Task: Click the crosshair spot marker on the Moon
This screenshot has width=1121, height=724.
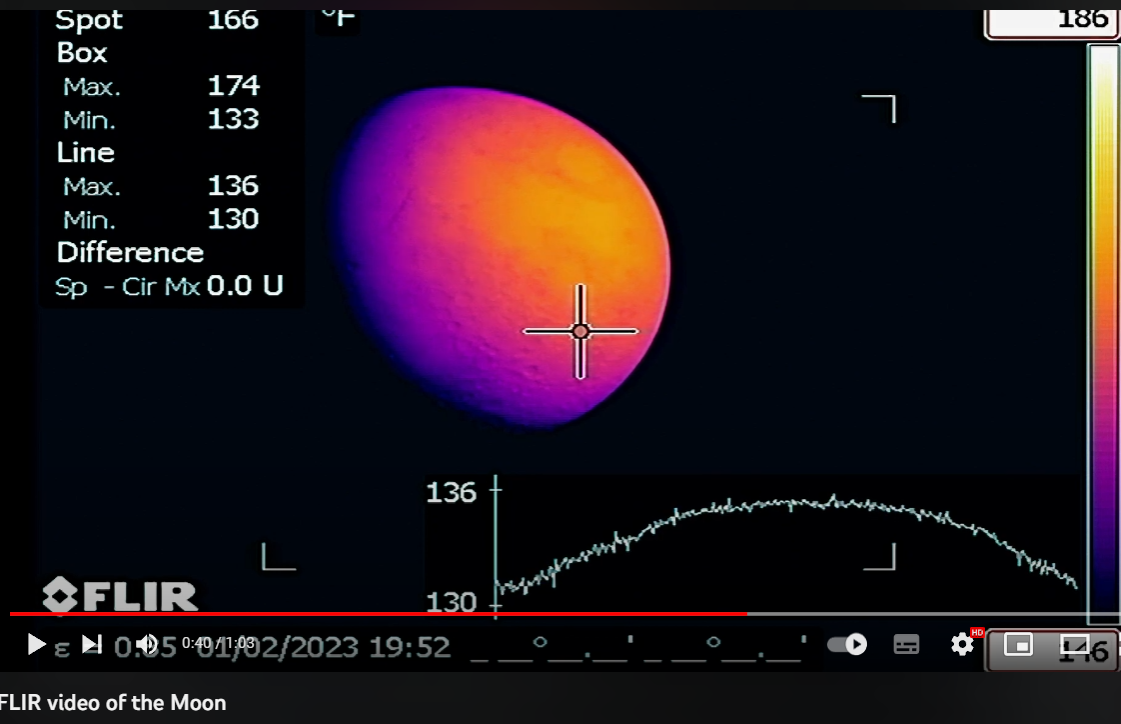Action: coord(580,331)
